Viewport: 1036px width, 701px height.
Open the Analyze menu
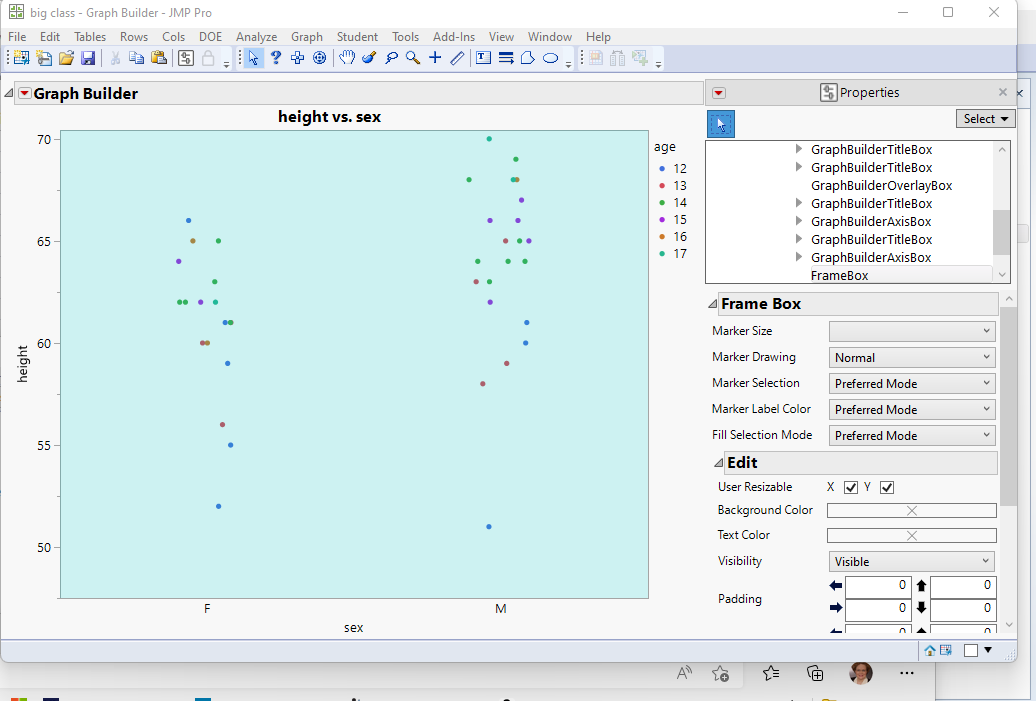[256, 37]
